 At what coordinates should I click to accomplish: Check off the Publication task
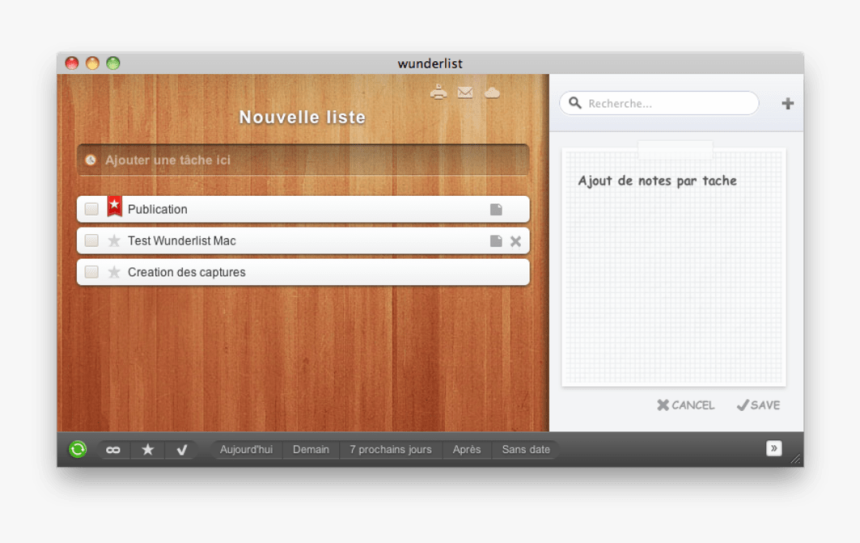[92, 209]
